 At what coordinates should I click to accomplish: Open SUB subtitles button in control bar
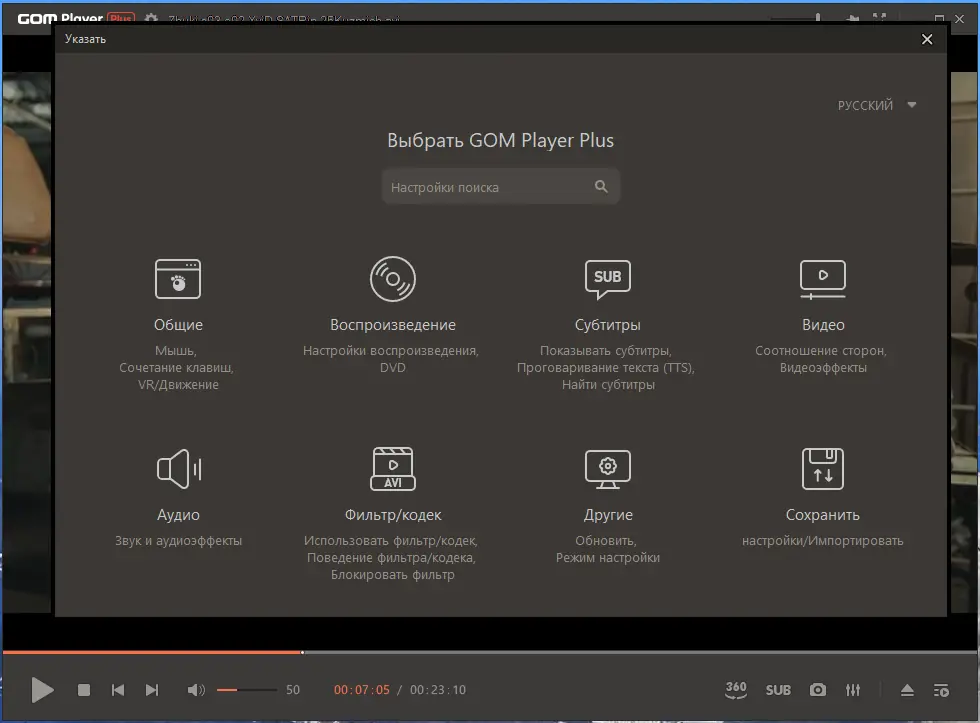[x=778, y=690]
